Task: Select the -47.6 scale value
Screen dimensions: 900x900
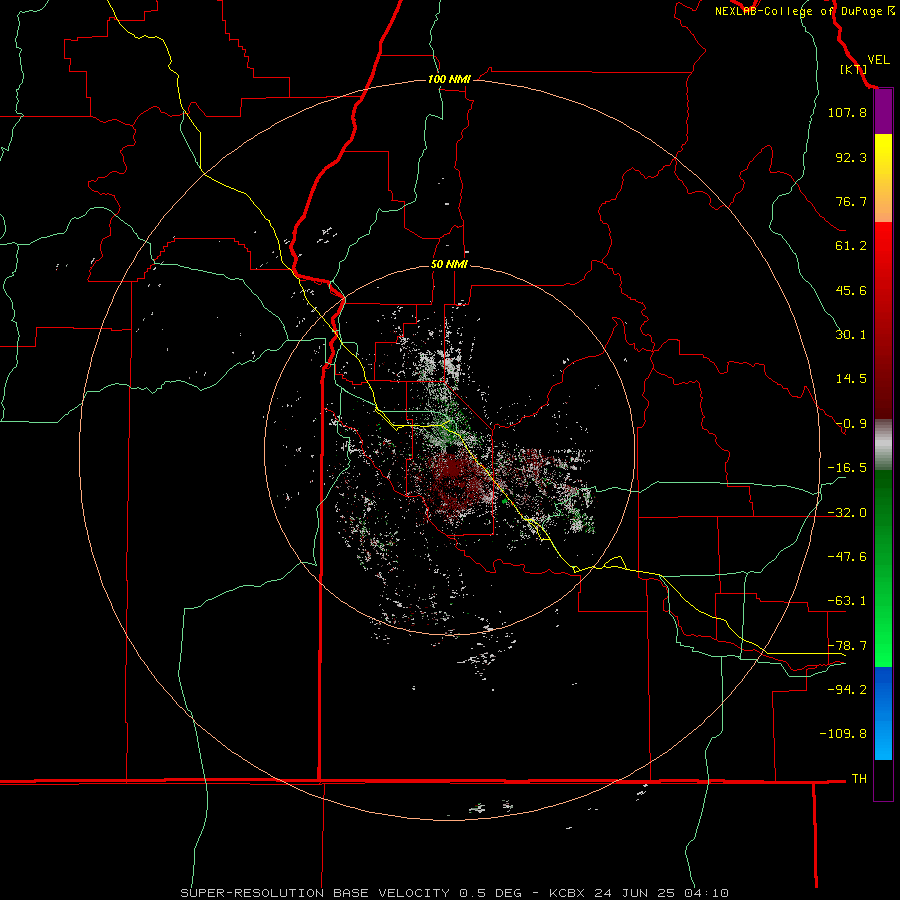Action: pos(847,557)
